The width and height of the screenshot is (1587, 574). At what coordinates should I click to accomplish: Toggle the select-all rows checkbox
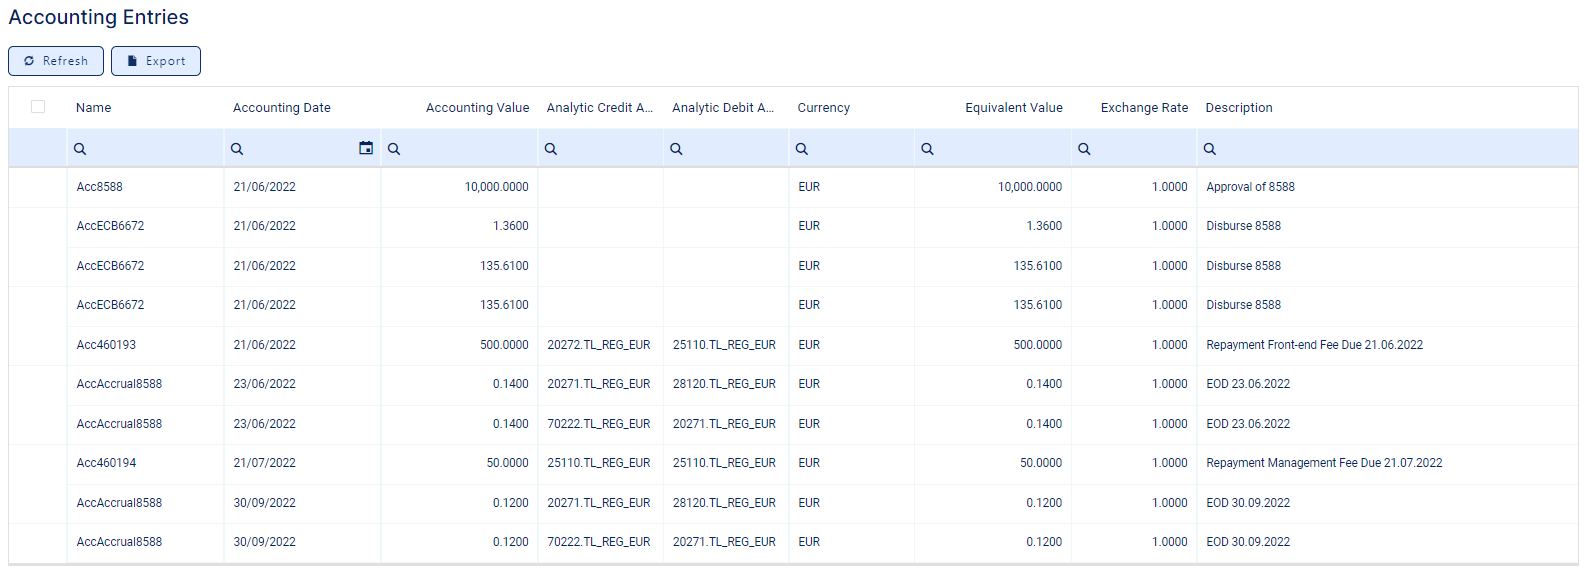(38, 107)
